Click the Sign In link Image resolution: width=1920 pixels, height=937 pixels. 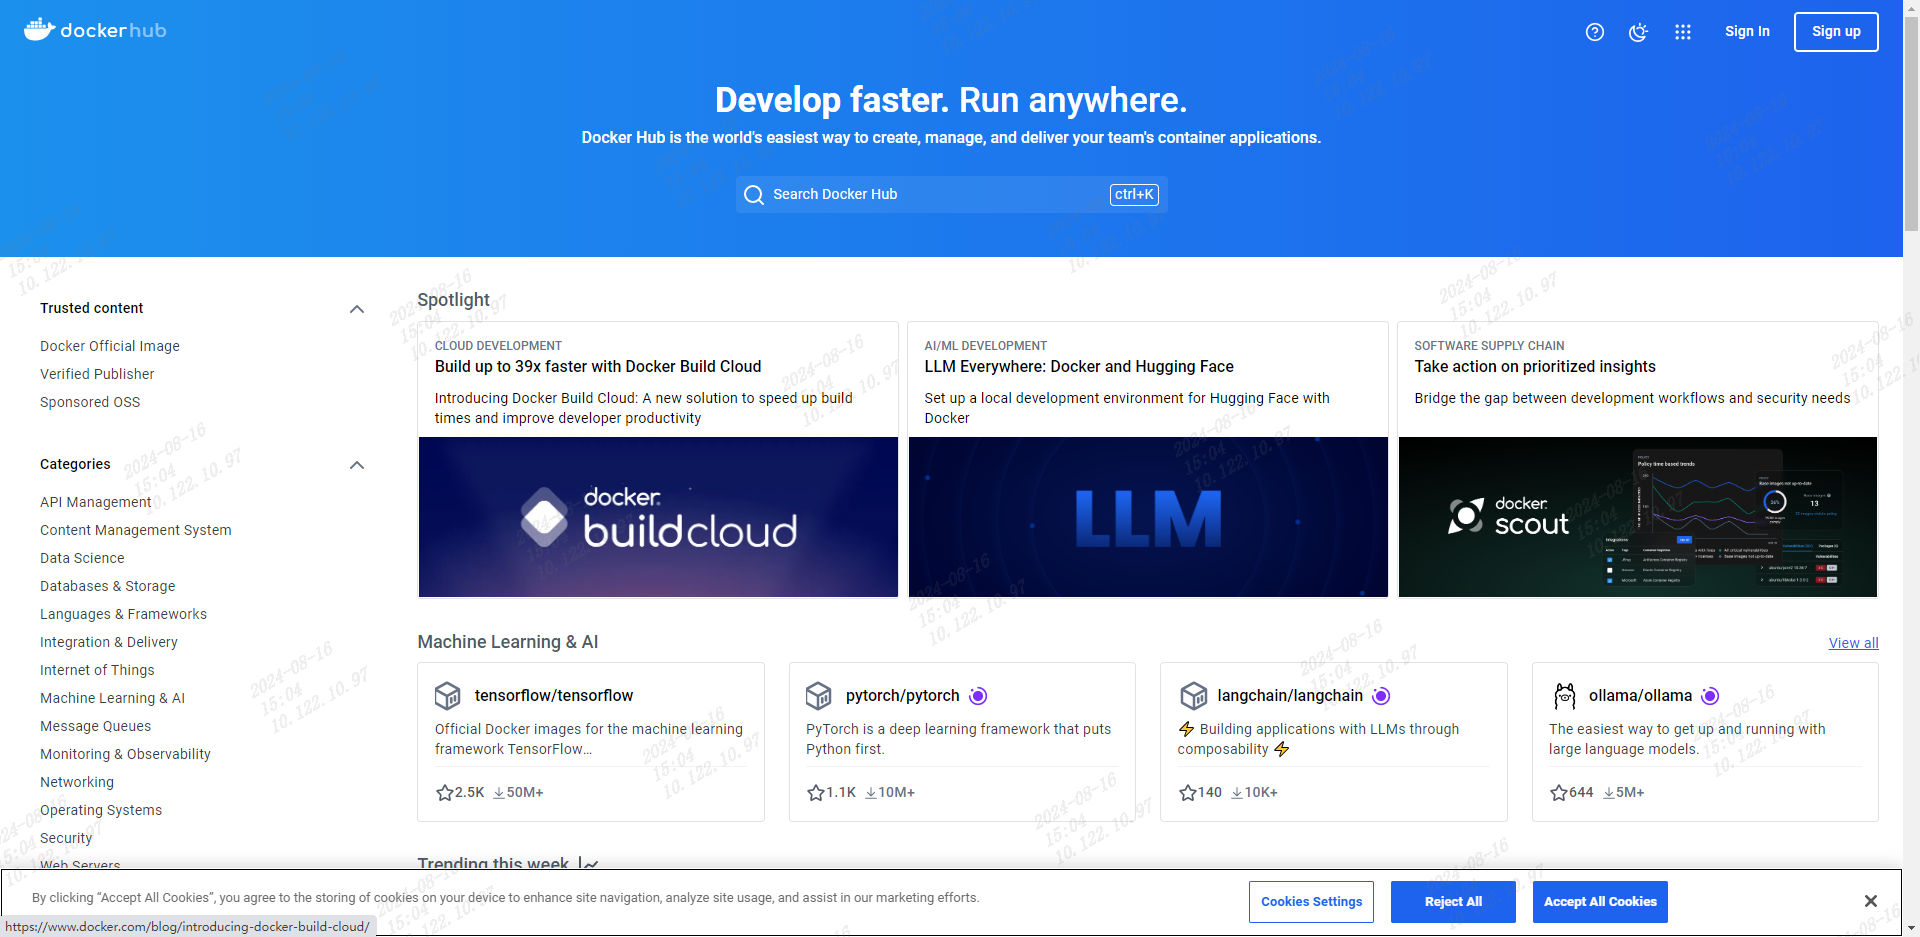[x=1747, y=31]
